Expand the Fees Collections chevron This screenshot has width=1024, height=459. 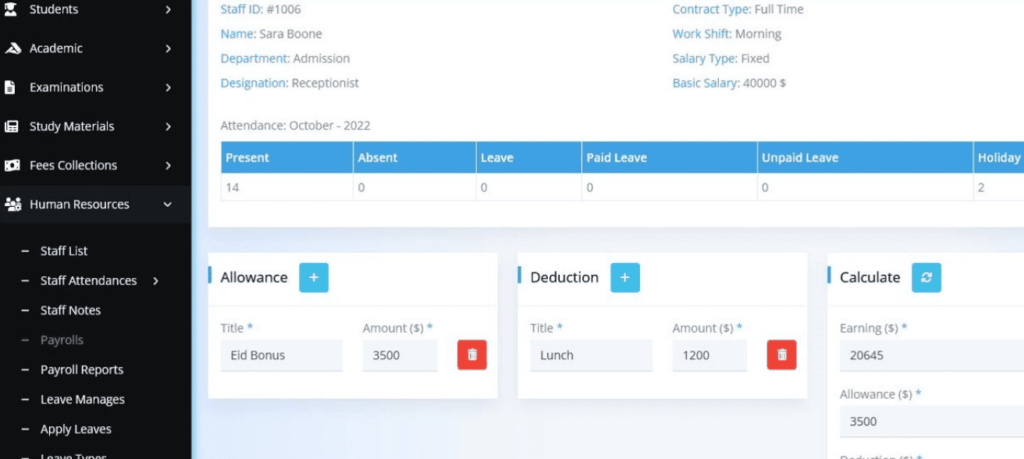[168, 165]
